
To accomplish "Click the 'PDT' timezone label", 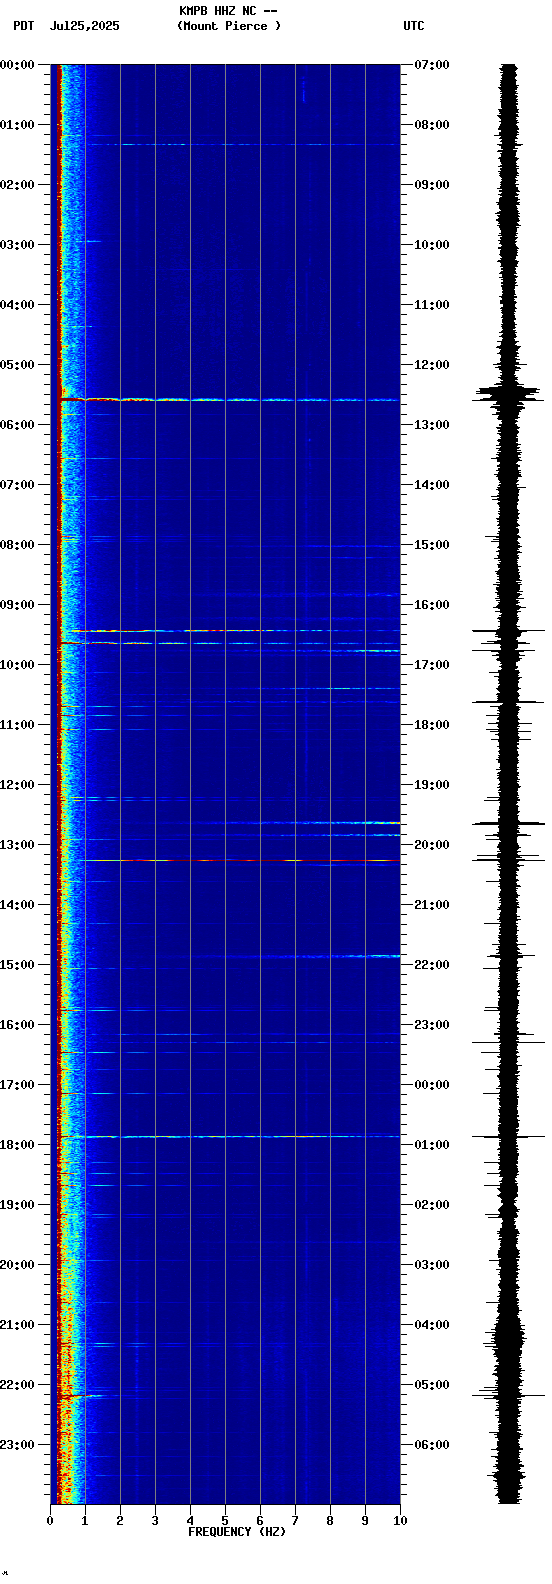I will tap(23, 26).
